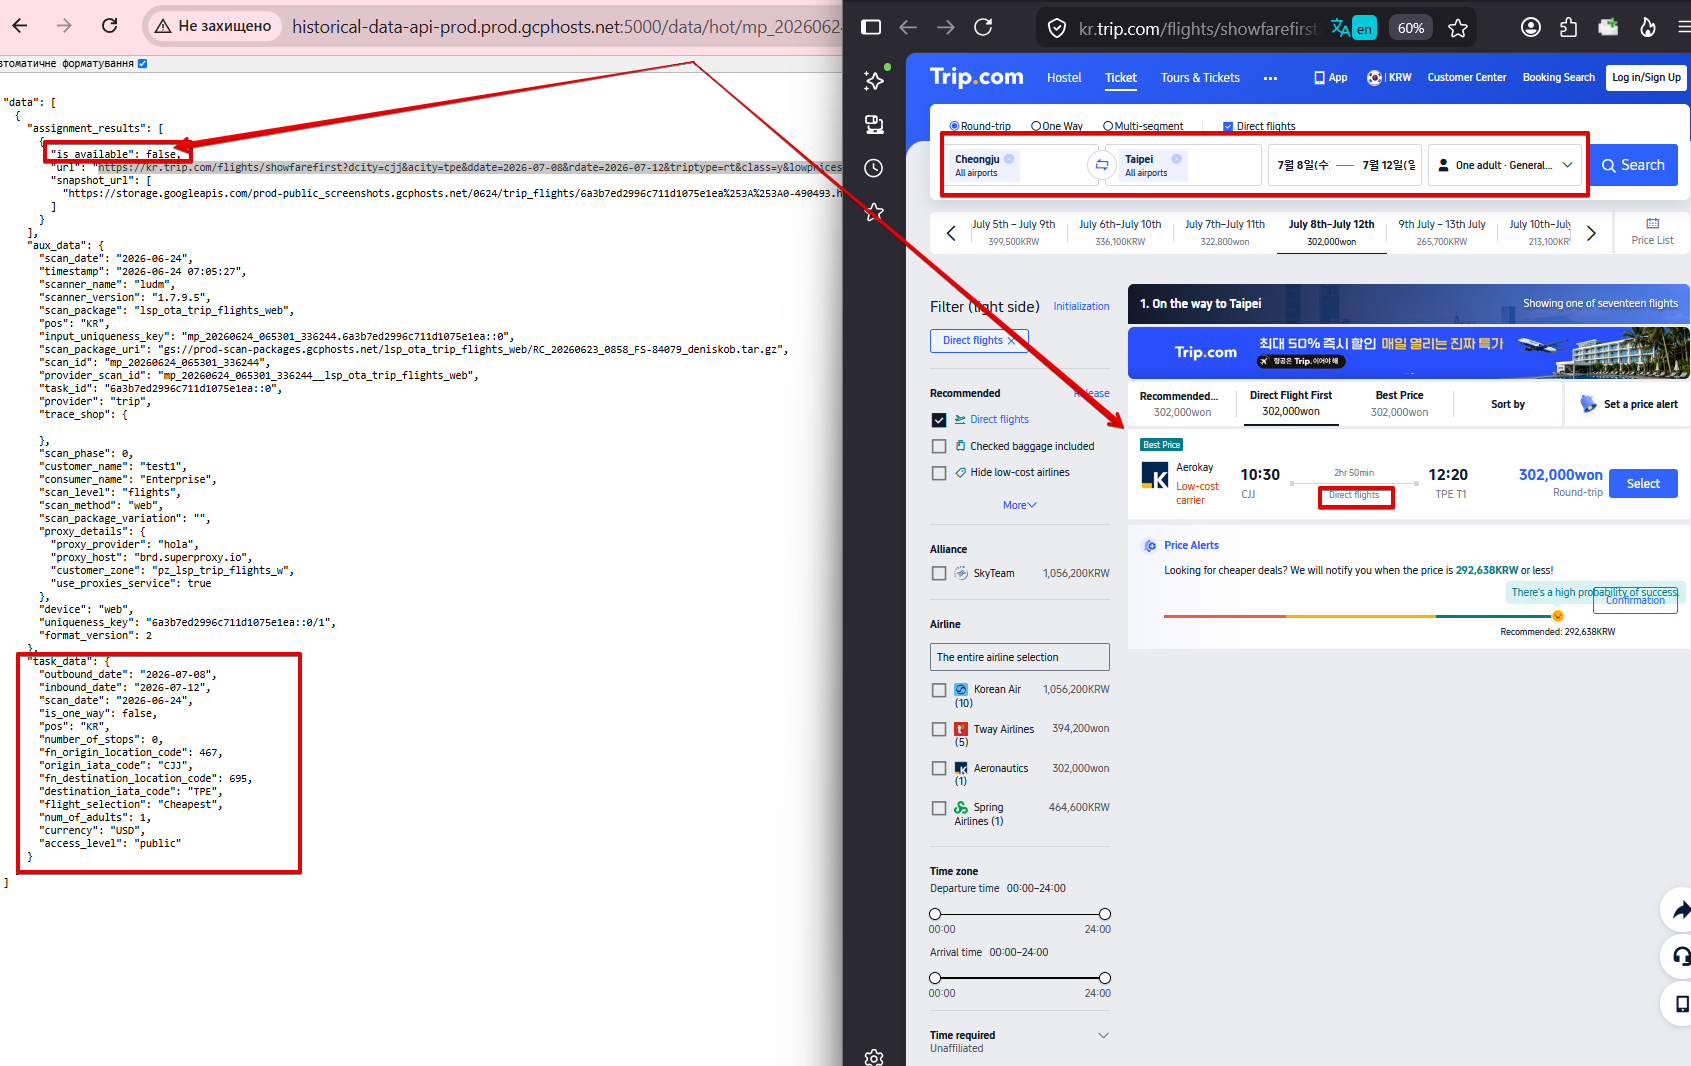Select the July 6th–July 10th date option

click(1120, 232)
